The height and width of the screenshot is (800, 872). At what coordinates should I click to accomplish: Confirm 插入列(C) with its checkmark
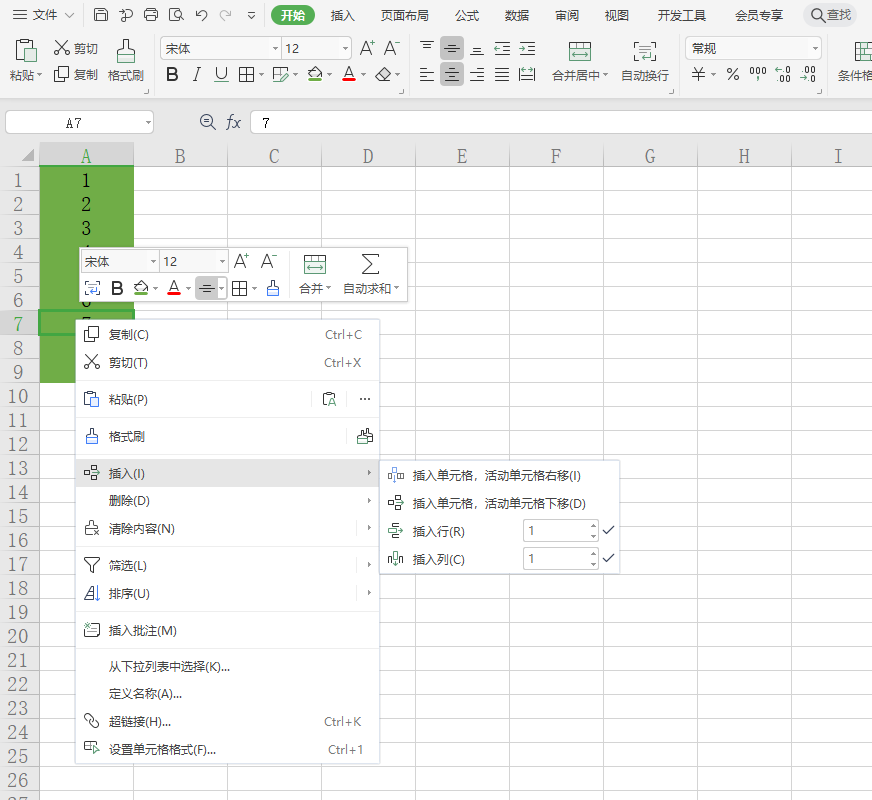click(608, 558)
